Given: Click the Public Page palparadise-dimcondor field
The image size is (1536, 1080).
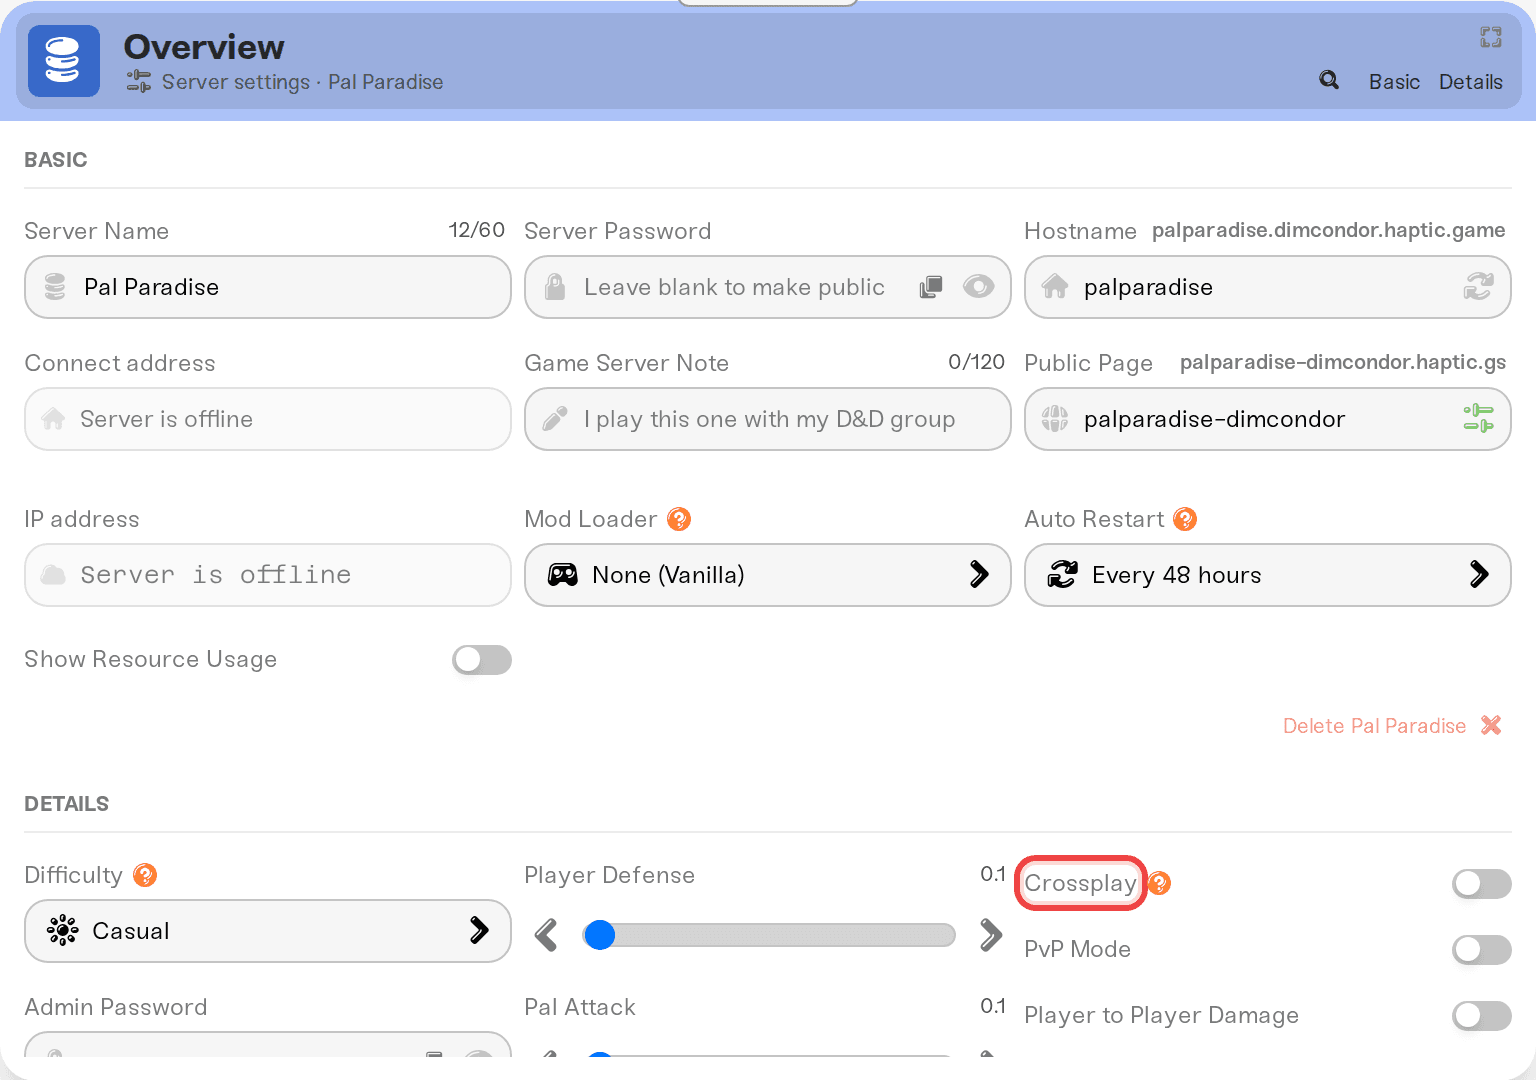Looking at the screenshot, I should pos(1268,419).
